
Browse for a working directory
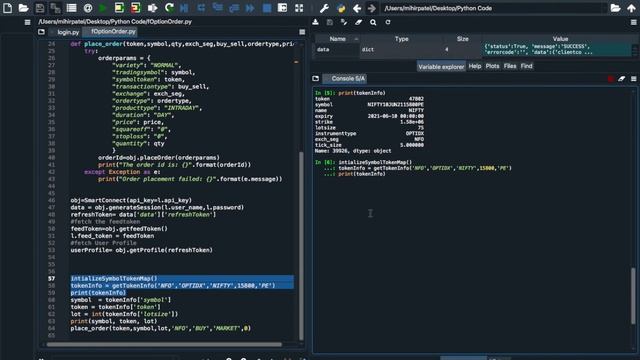click(616, 8)
